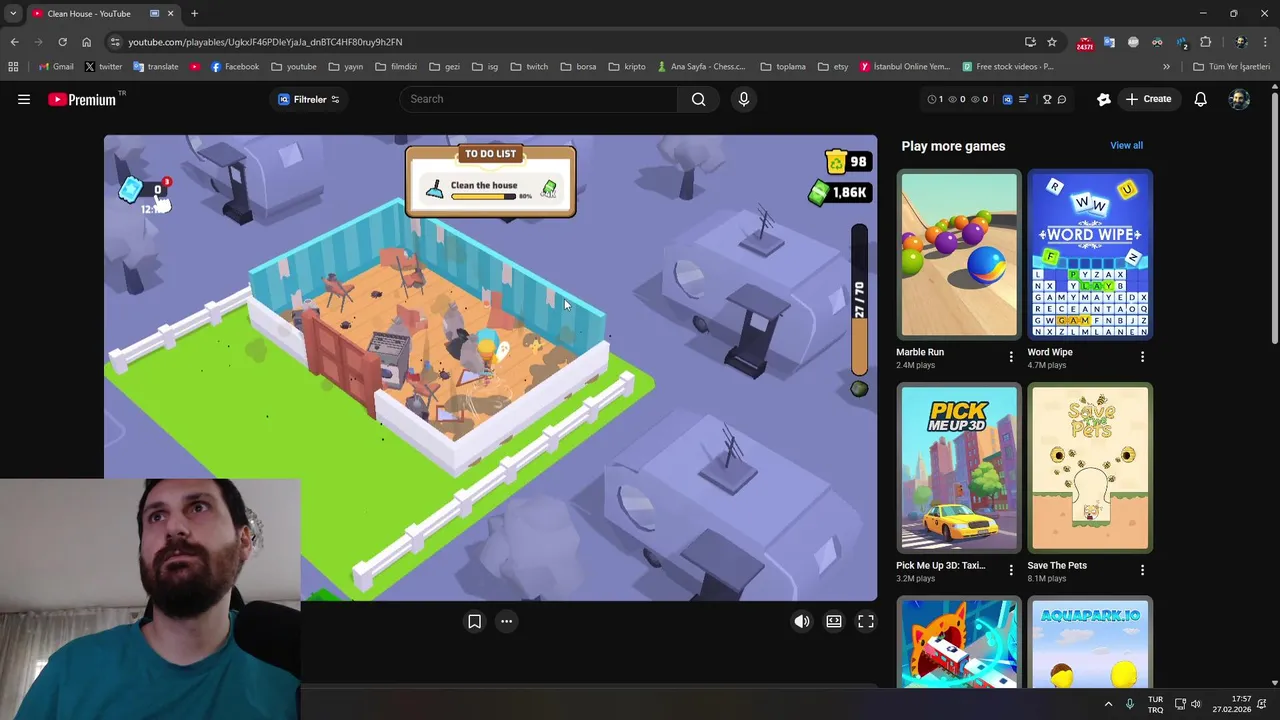Open Chrome three-dot menu
This screenshot has height=720, width=1280.
1266,42
